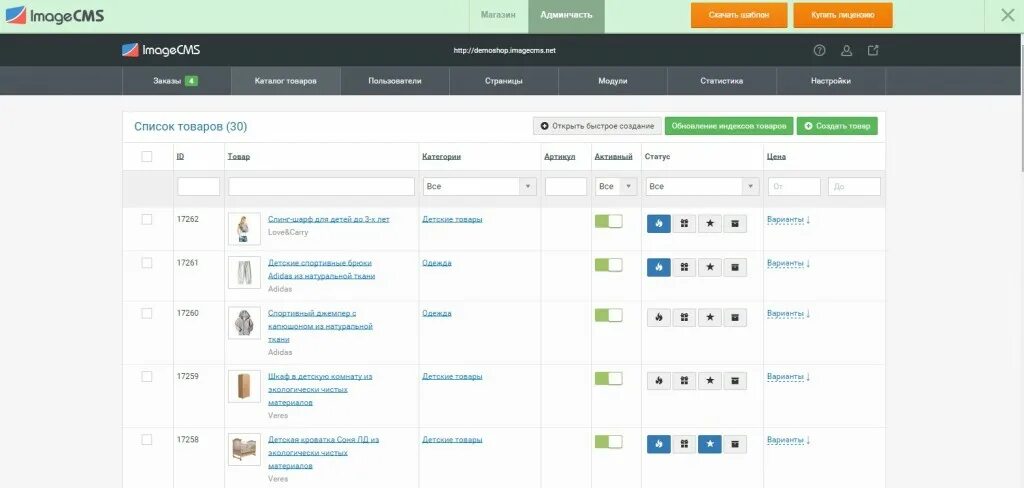The width and height of the screenshot is (1024, 488).
Task: Check the checkbox for product 17260
Action: 147,314
